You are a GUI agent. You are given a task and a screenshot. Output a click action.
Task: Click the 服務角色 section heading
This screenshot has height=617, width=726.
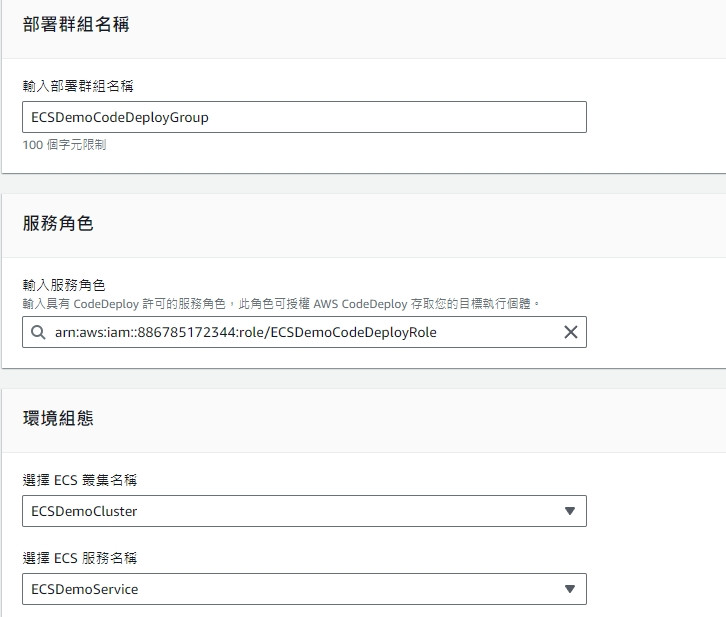click(x=58, y=224)
